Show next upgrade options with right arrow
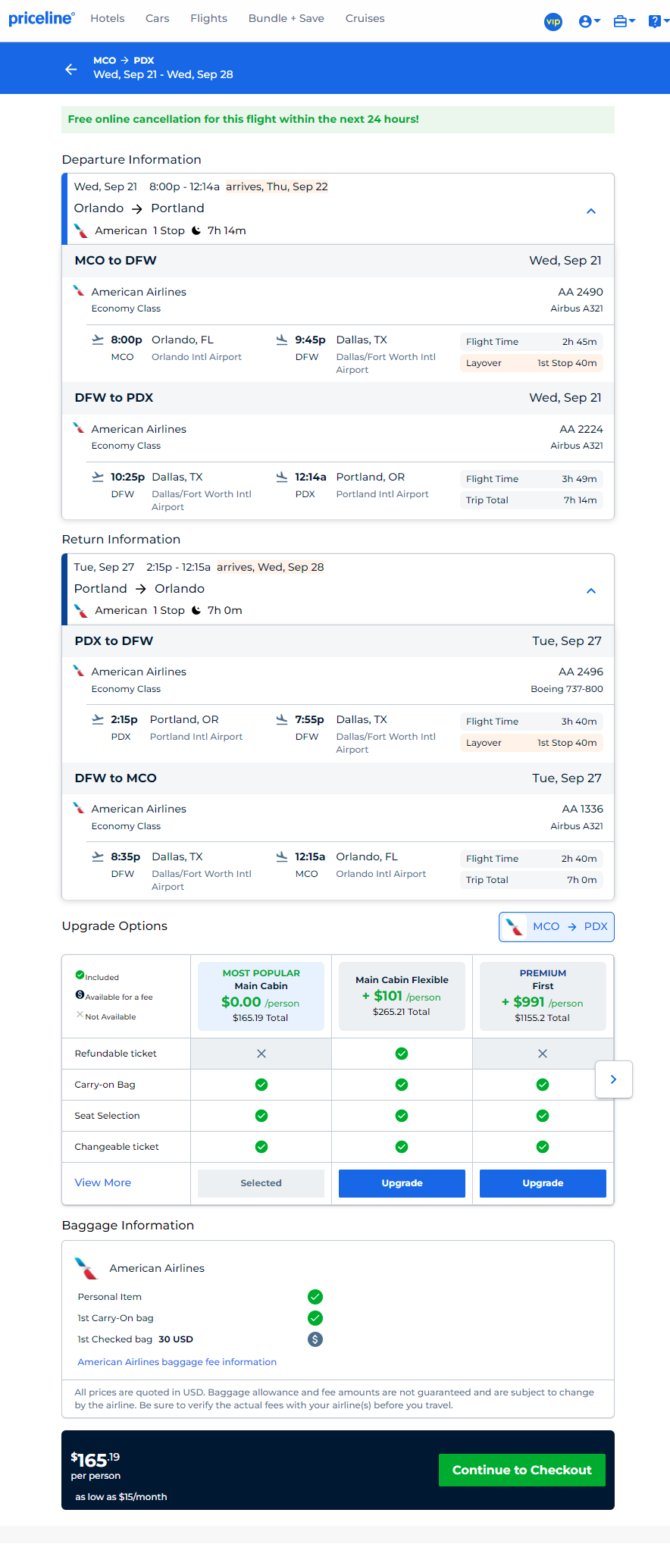 (x=614, y=1079)
